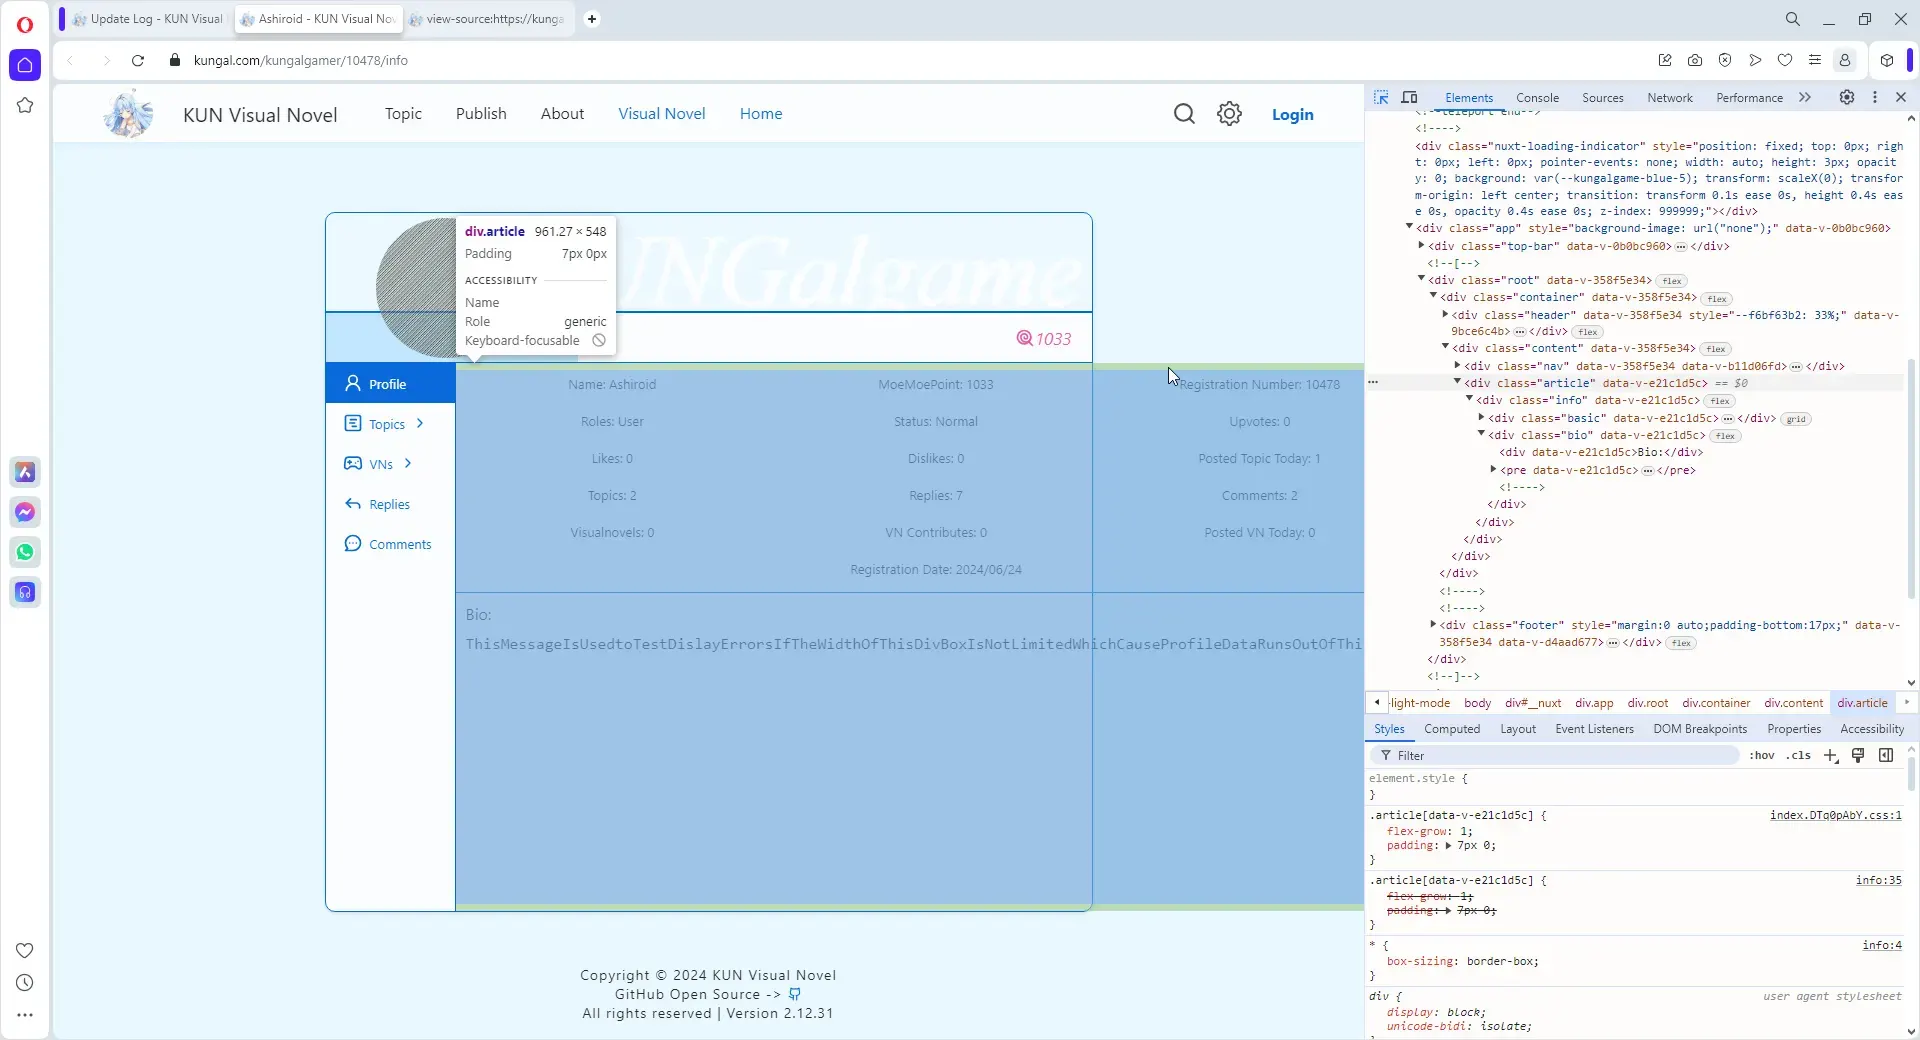Toggle grid badge on basic div
This screenshot has width=1920, height=1040.
coord(1796,419)
